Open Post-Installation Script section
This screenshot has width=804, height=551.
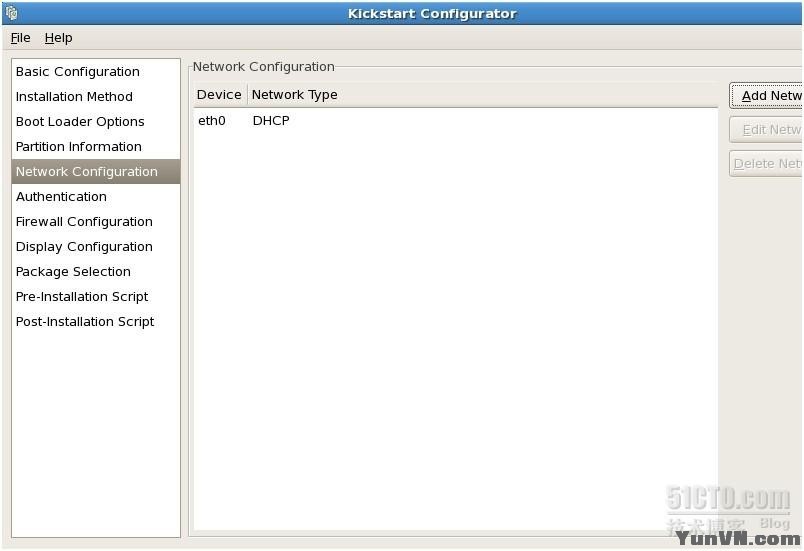pos(96,322)
